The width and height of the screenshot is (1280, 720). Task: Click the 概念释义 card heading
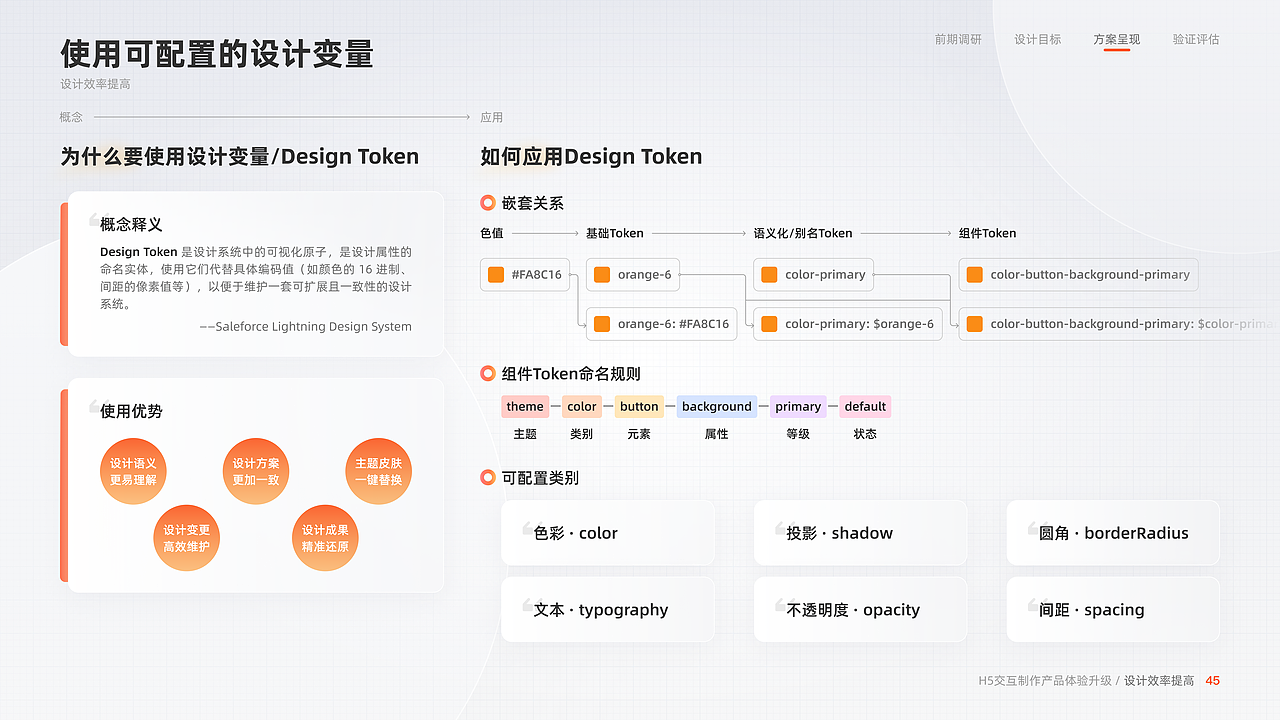coord(131,224)
